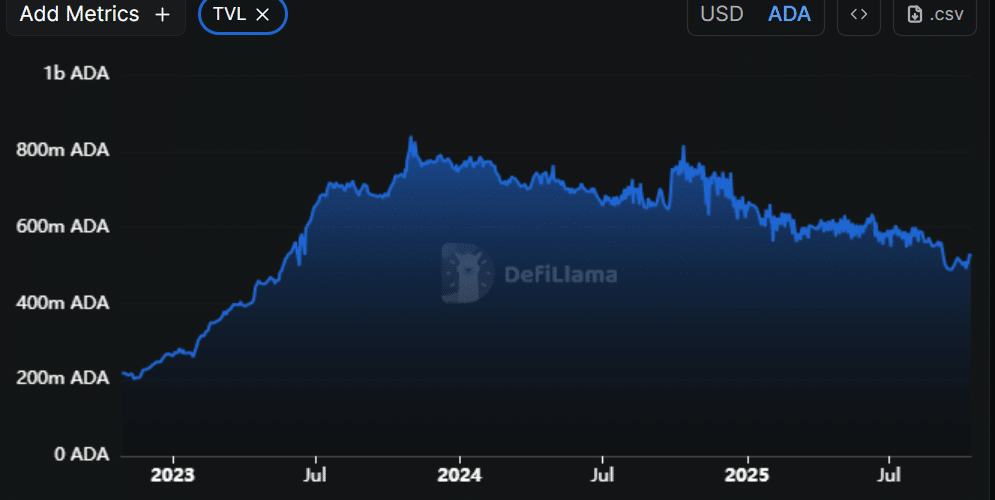Click the download icon in the .csv button
995x500 pixels.
tap(914, 15)
